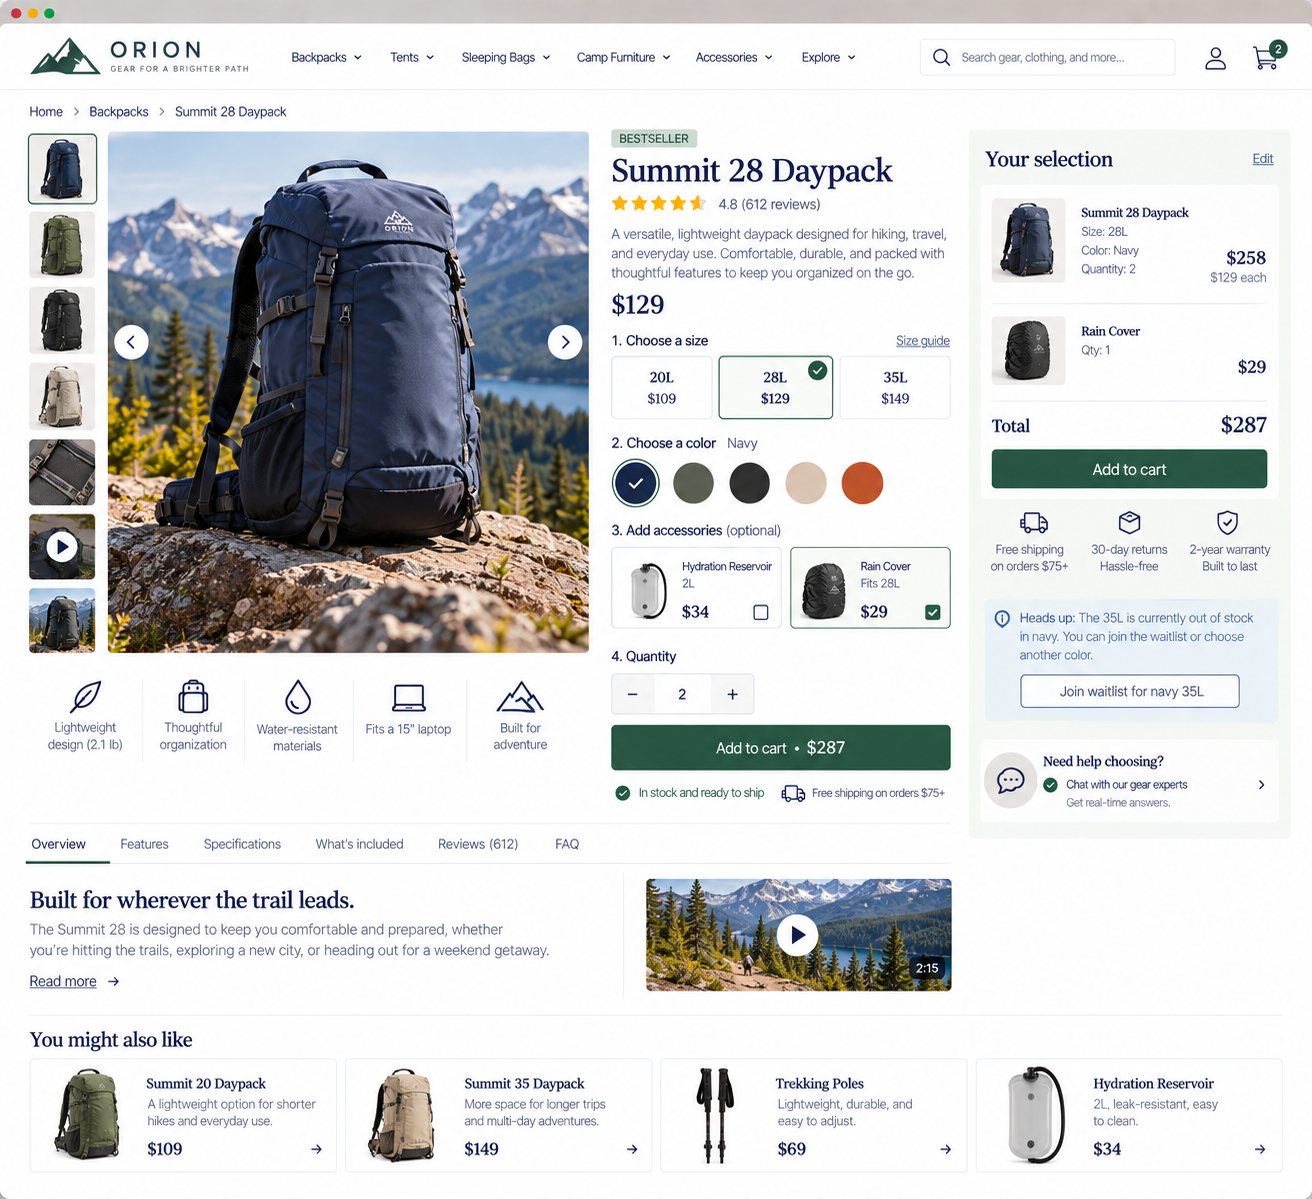
Task: Open the FAQ tab
Action: (x=567, y=844)
